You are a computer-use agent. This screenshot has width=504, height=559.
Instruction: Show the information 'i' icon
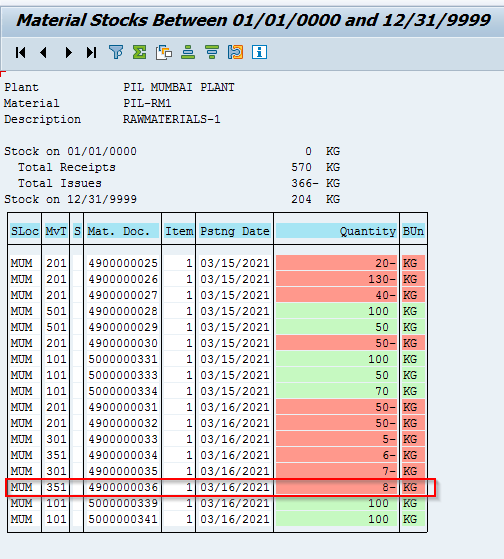259,52
